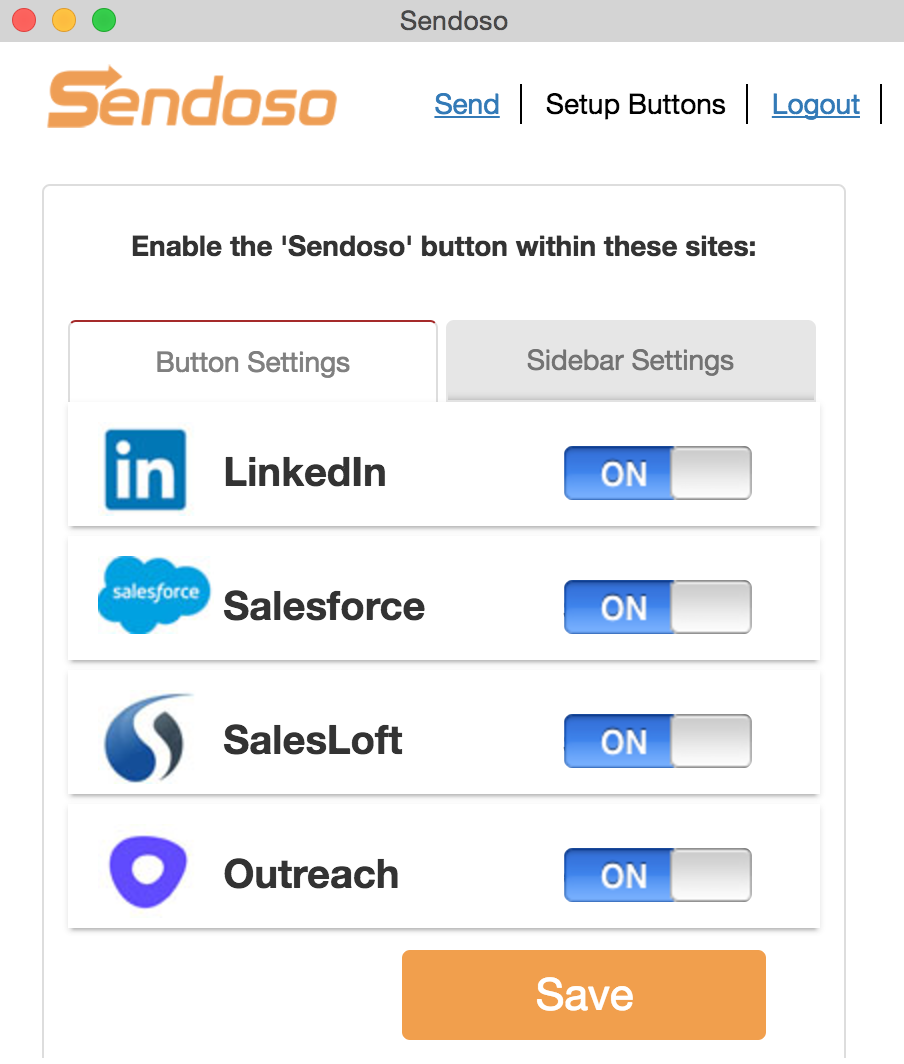Click the orange Sendoso logo
Viewport: 904px width, 1064px height.
pyautogui.click(x=192, y=99)
